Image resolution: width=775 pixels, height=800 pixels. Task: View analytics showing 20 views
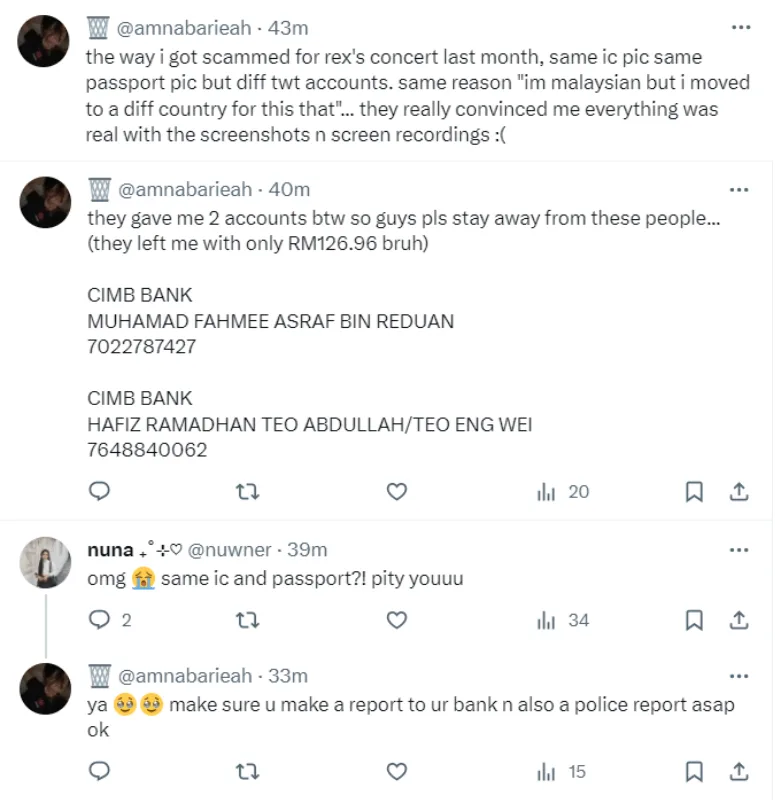[564, 491]
